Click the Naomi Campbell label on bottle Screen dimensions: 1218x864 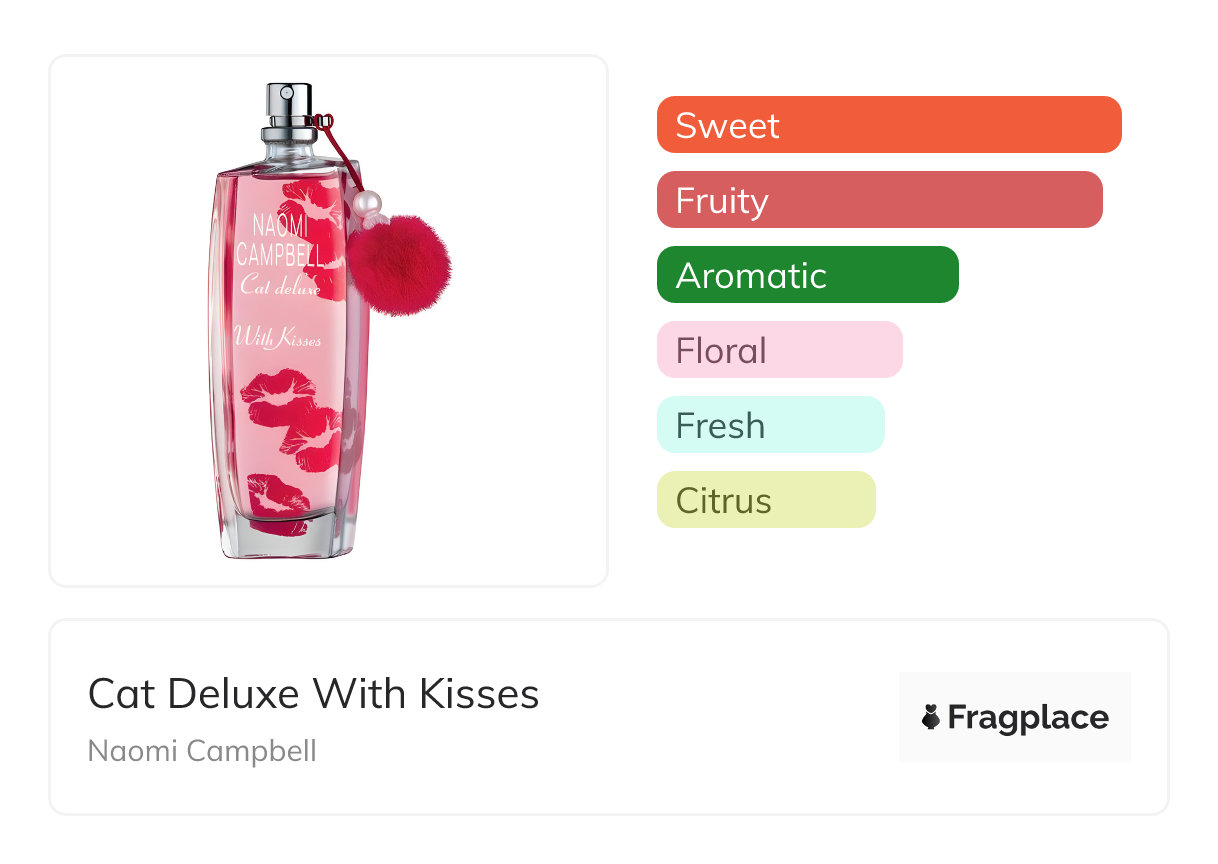(278, 240)
